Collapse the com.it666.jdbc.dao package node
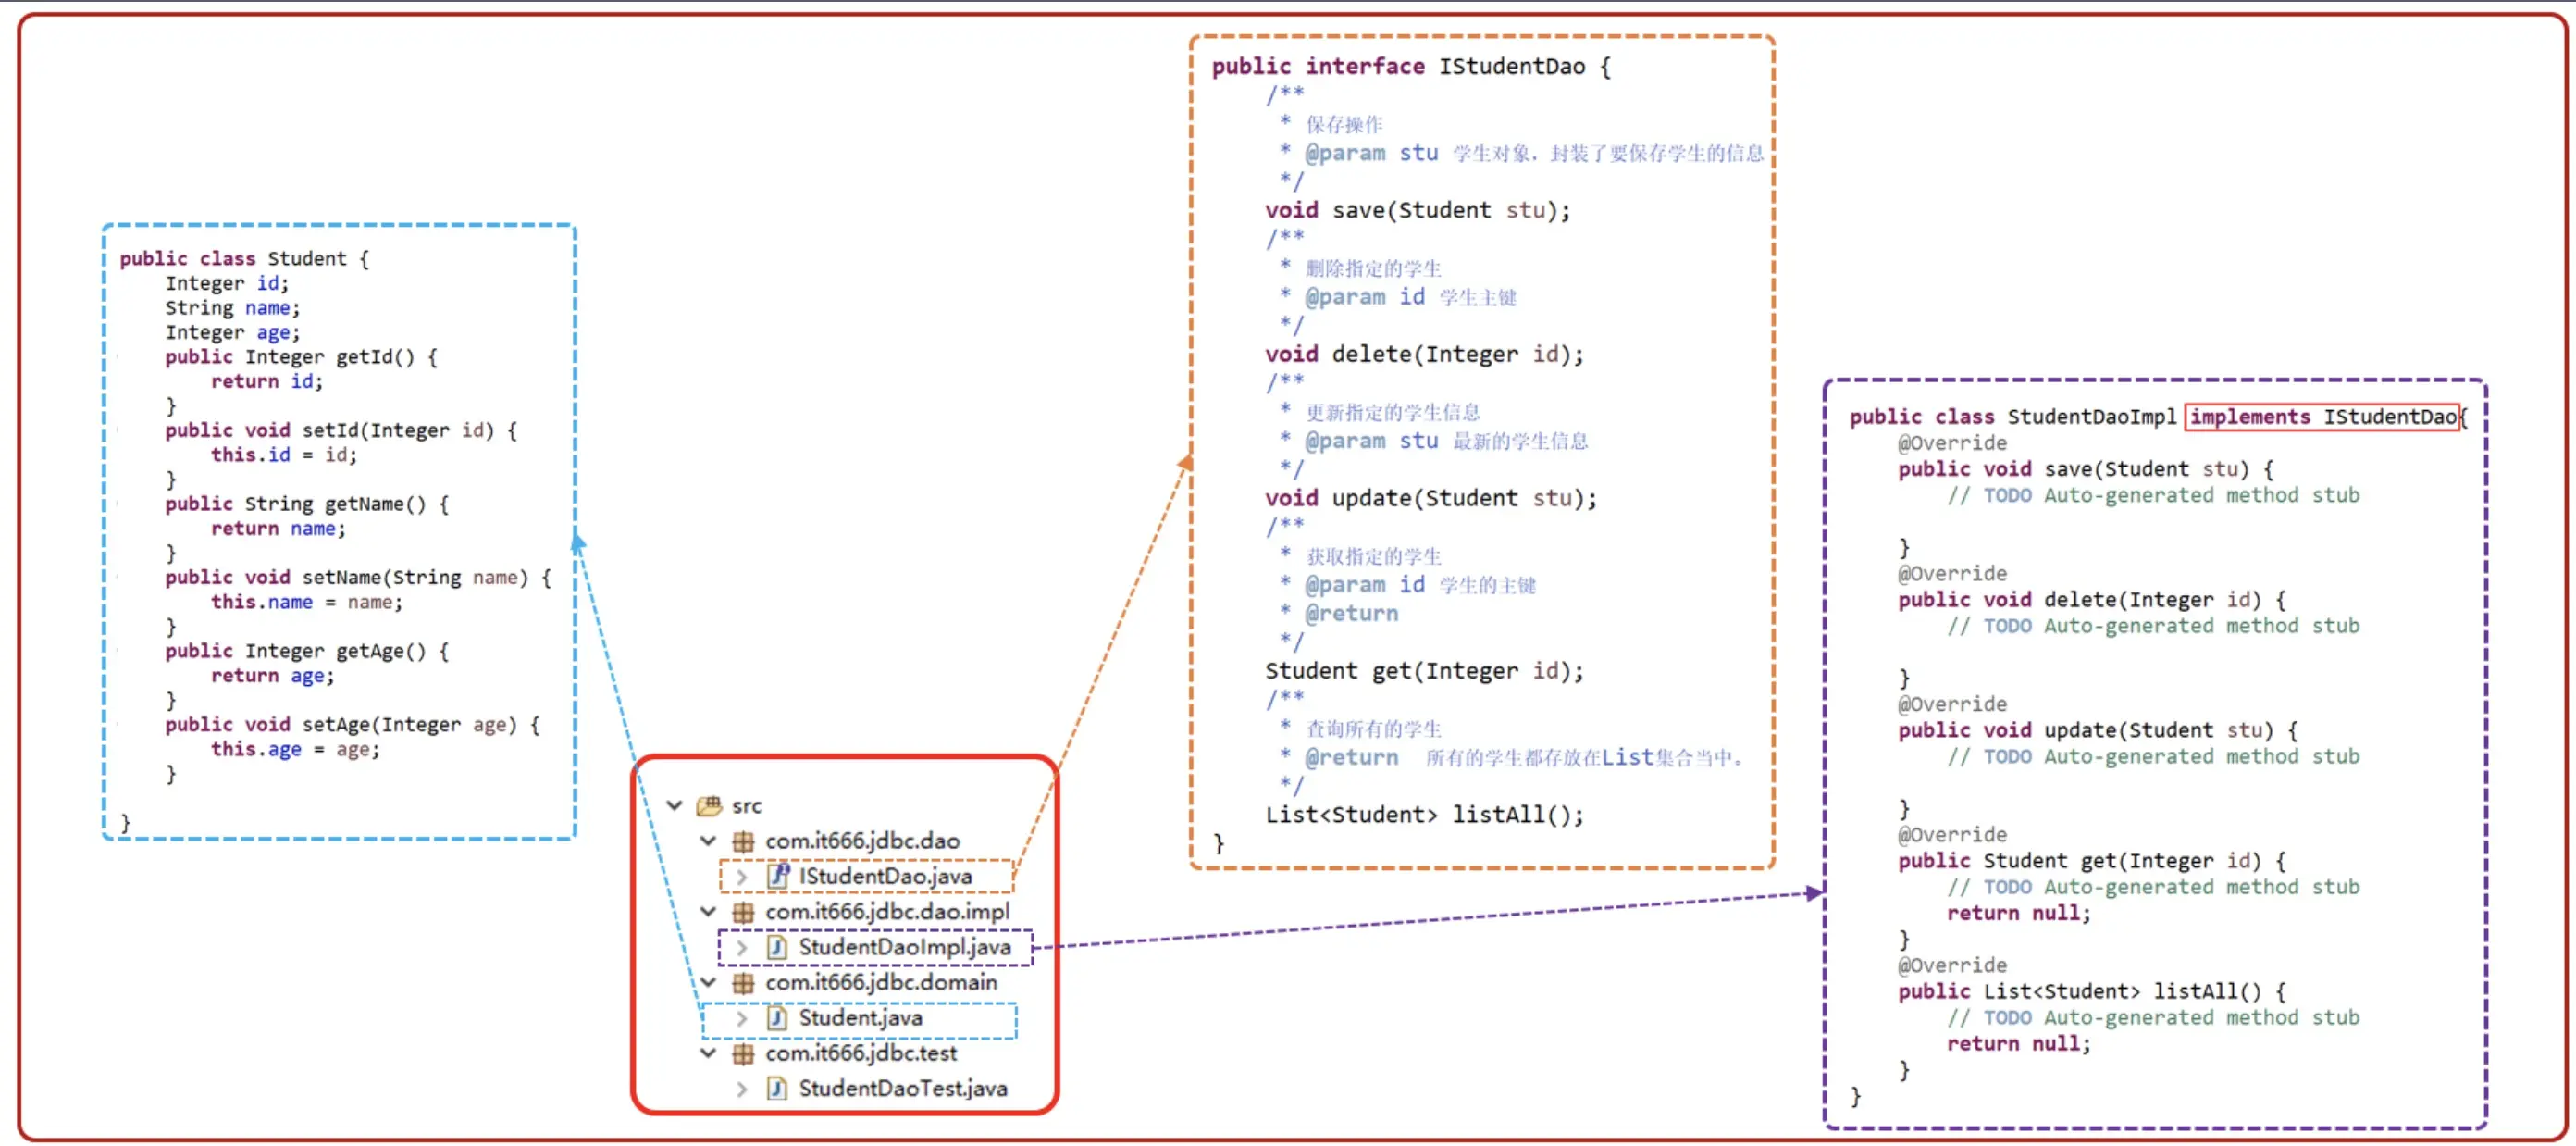The height and width of the screenshot is (1146, 2576). point(708,841)
